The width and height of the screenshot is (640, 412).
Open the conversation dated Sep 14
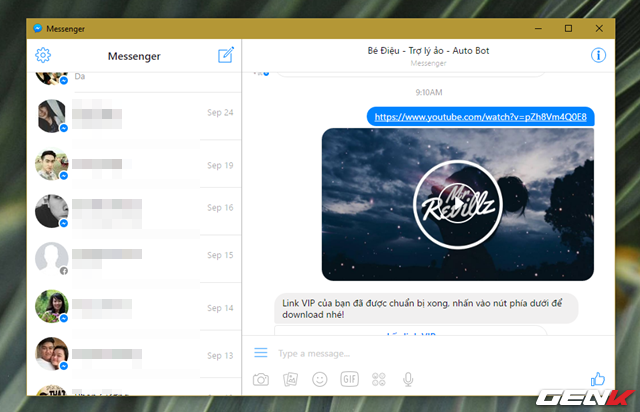(x=134, y=306)
